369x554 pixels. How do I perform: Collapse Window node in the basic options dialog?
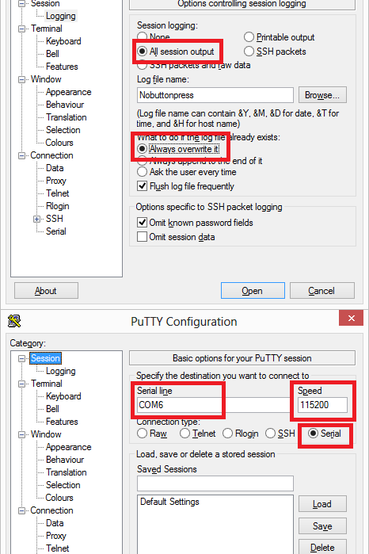point(22,435)
